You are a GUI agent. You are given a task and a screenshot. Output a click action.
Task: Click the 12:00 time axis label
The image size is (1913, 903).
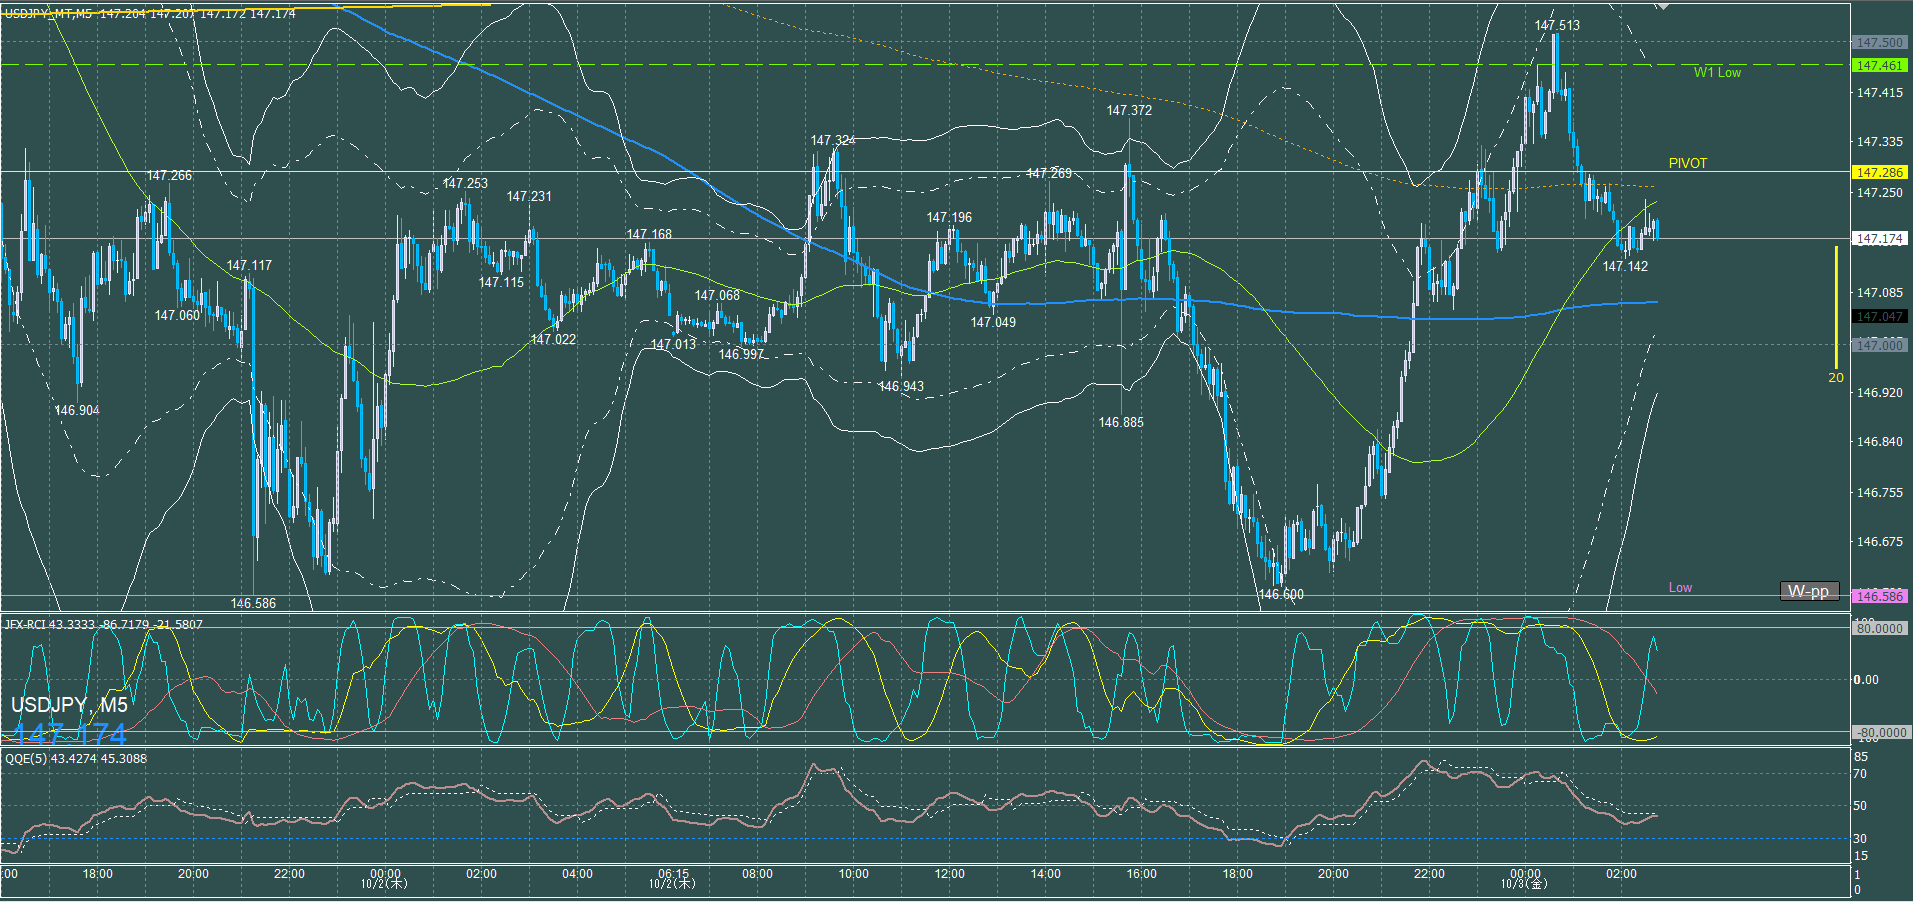[949, 874]
